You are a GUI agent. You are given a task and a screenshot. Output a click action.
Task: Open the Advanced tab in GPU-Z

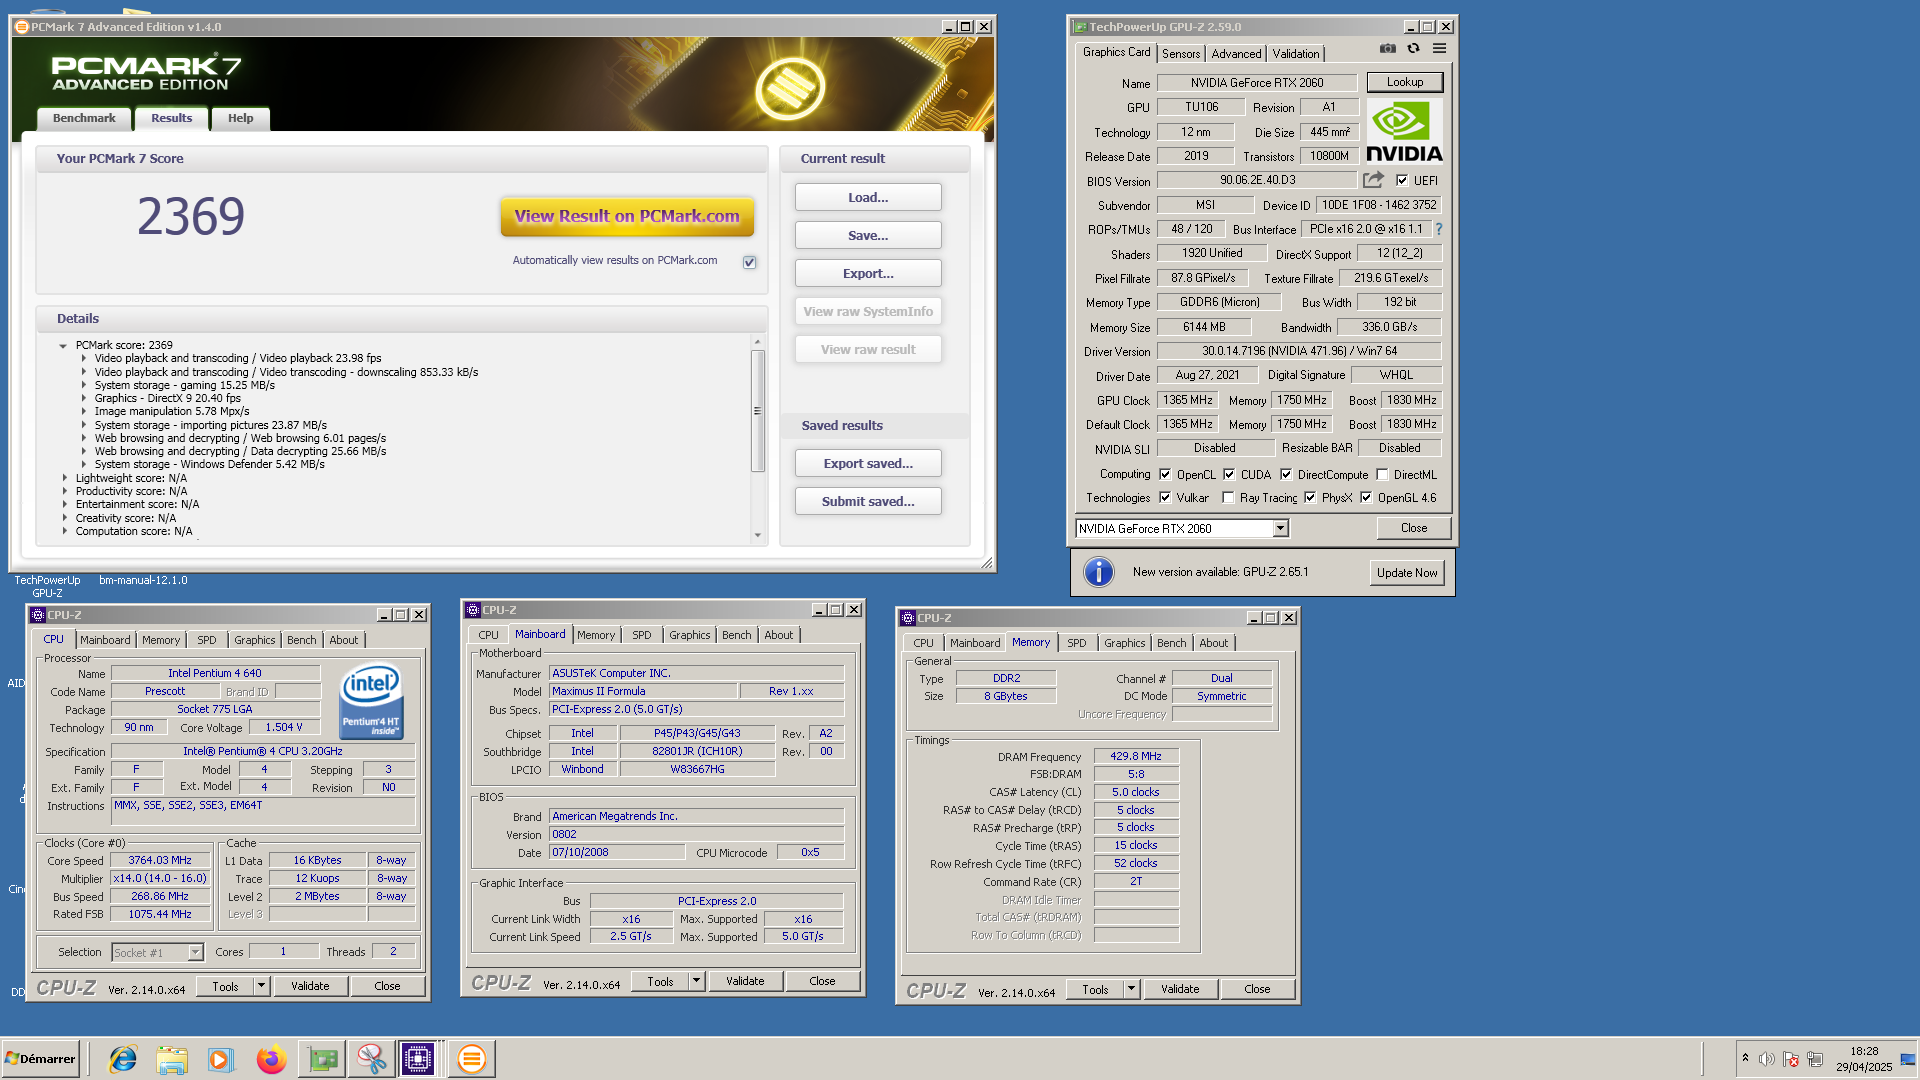[x=1236, y=54]
